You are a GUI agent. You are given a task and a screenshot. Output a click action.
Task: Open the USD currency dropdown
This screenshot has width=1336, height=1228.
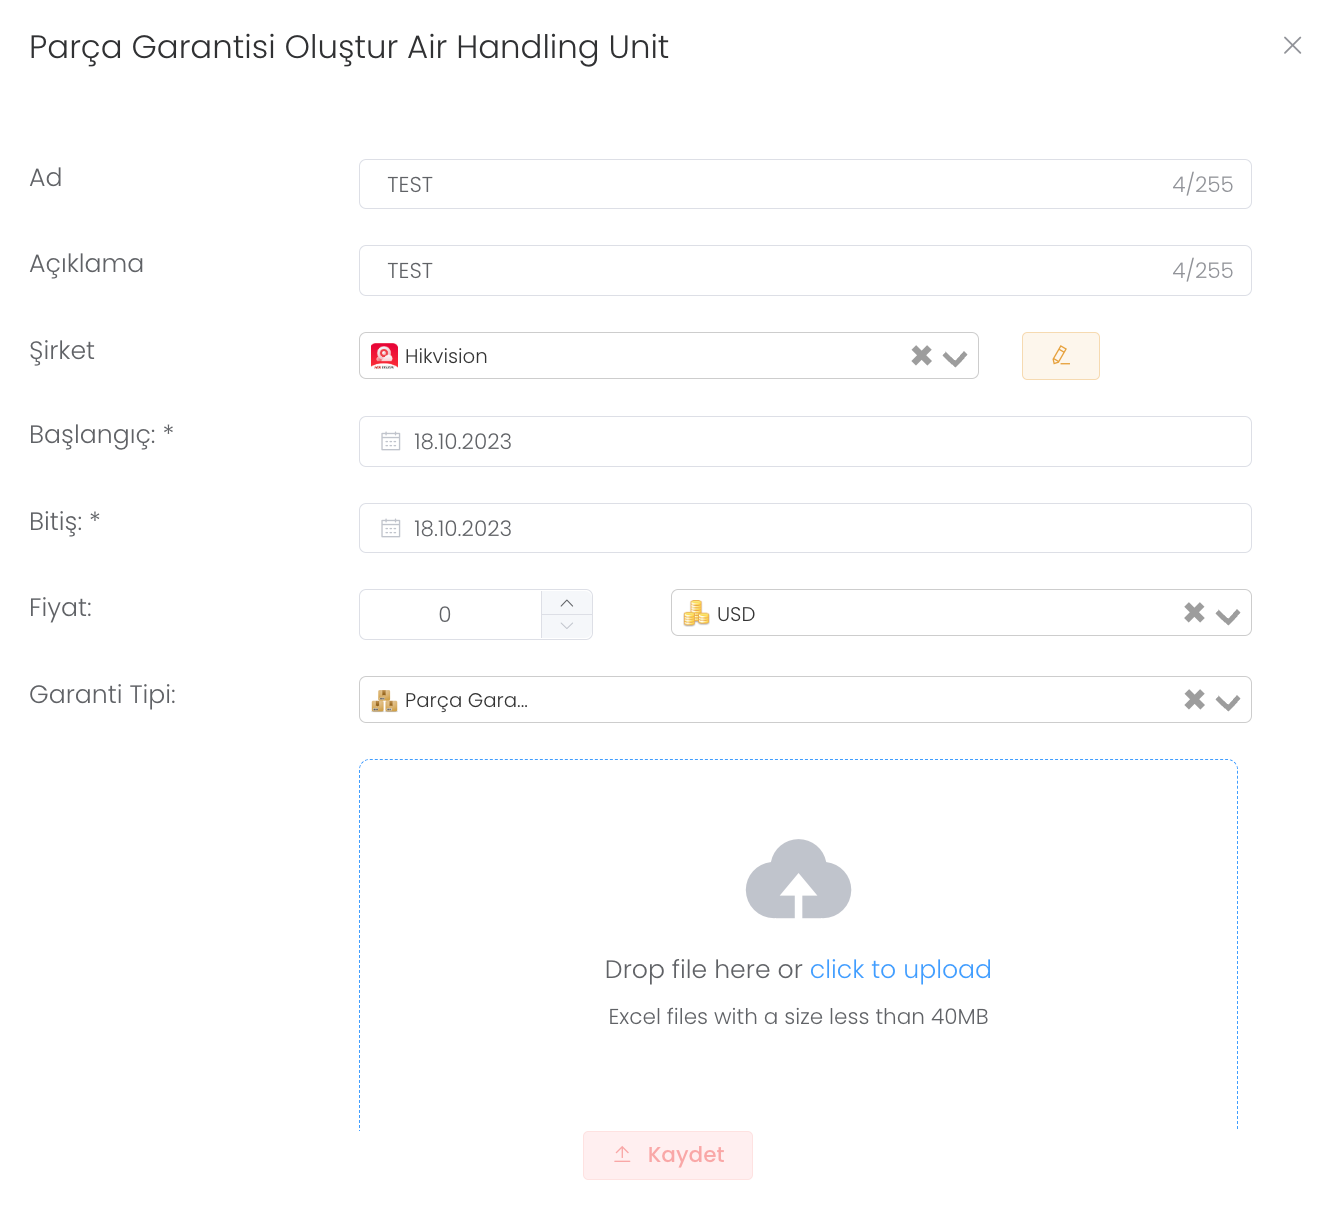click(1228, 616)
